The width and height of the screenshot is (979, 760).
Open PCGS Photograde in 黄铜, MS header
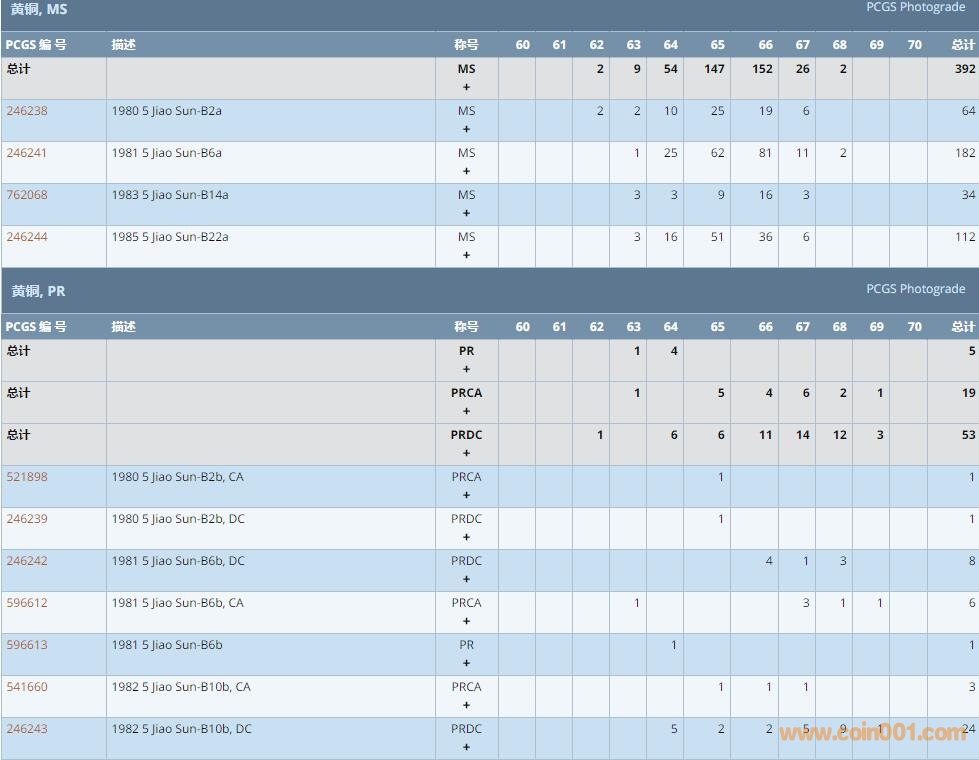(915, 7)
